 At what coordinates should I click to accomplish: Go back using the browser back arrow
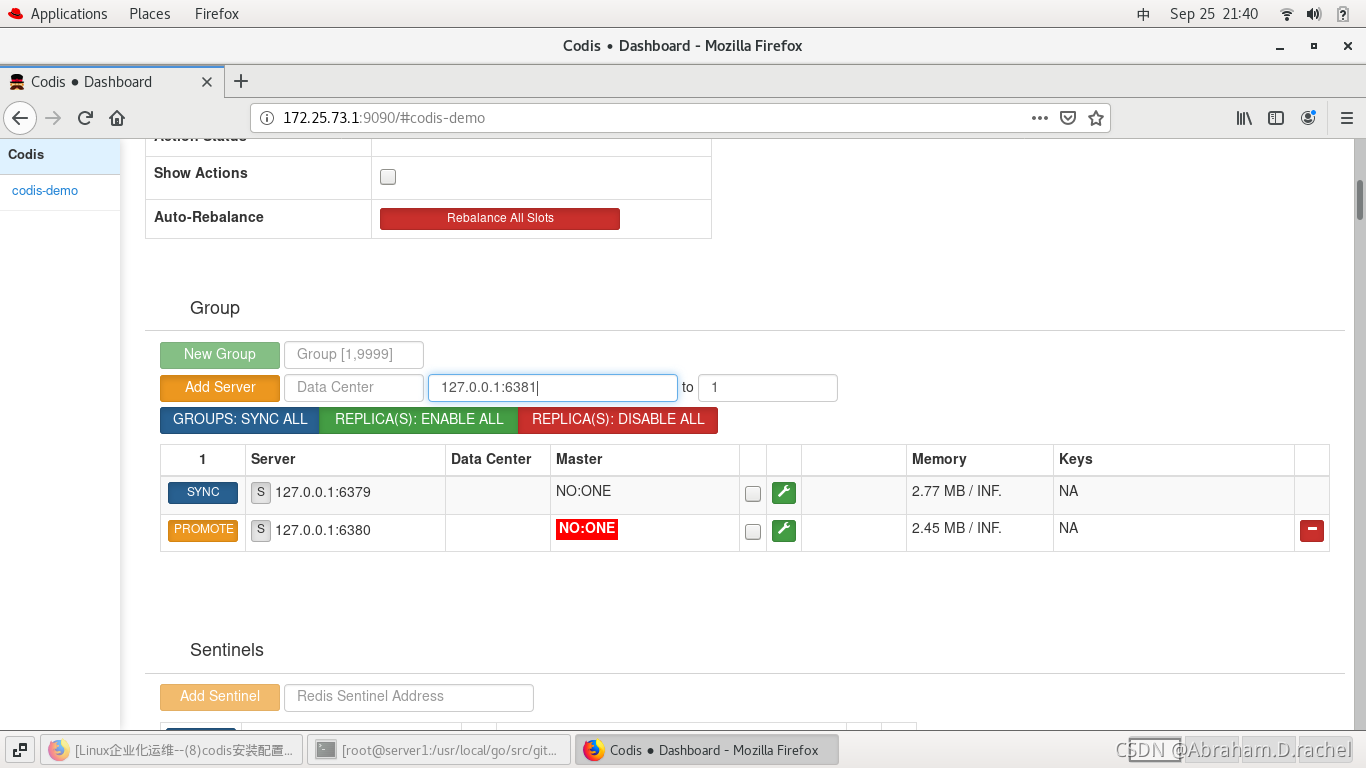[x=20, y=118]
